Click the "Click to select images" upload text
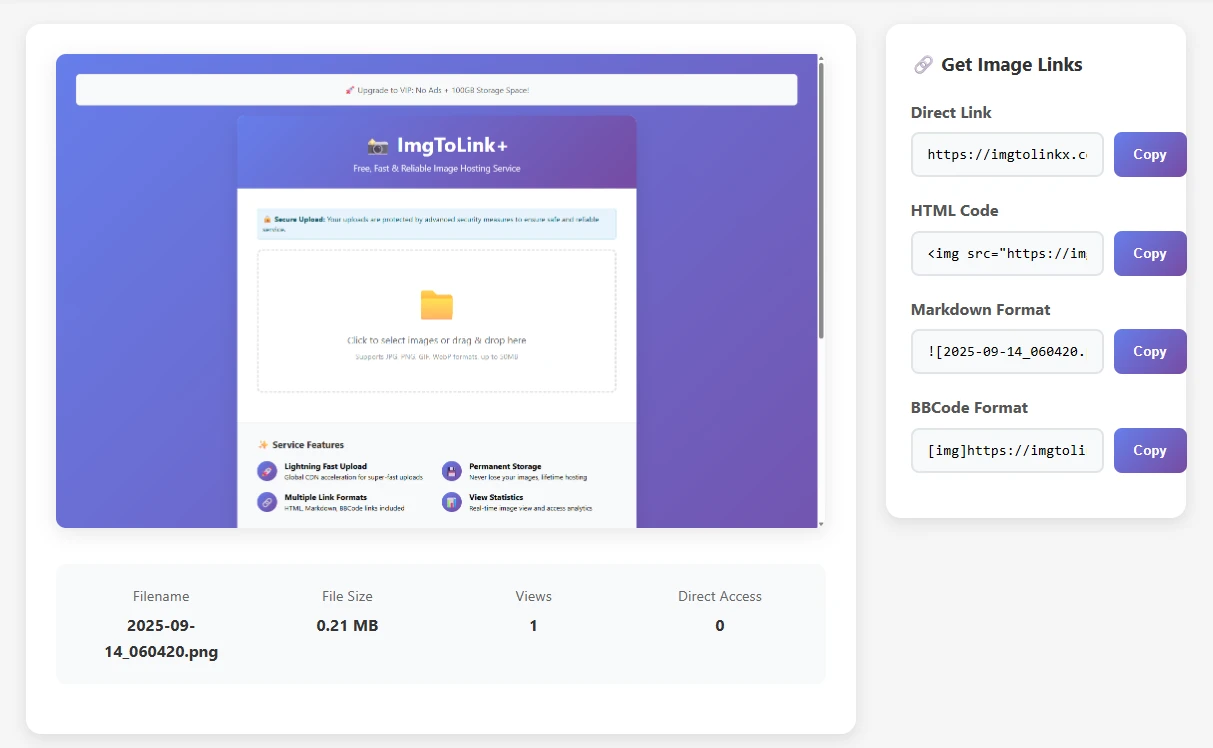Image resolution: width=1213 pixels, height=748 pixels. click(436, 340)
